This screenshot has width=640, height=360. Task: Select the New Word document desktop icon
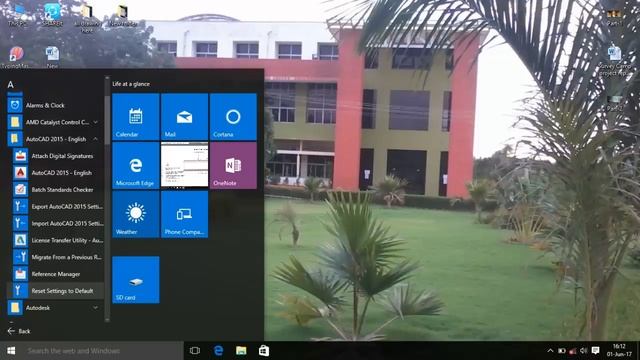(x=52, y=57)
